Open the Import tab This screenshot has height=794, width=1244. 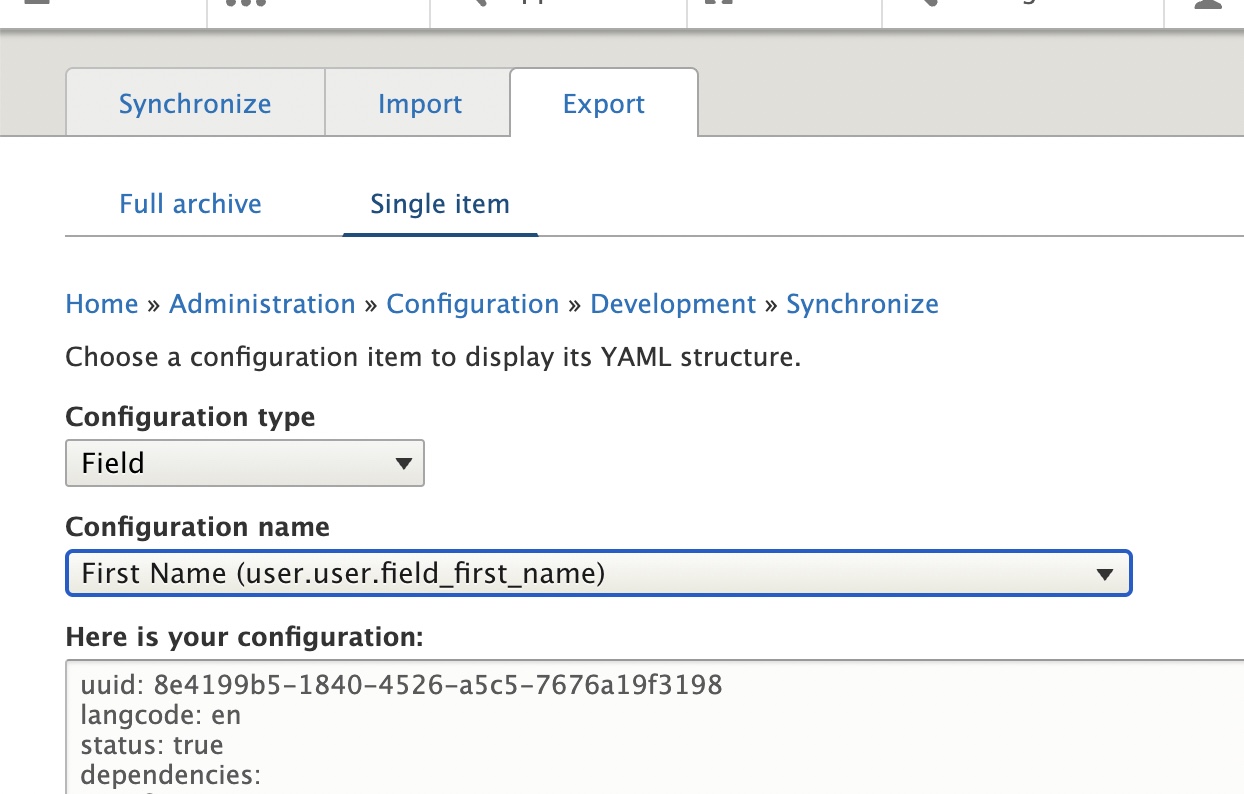coord(420,103)
